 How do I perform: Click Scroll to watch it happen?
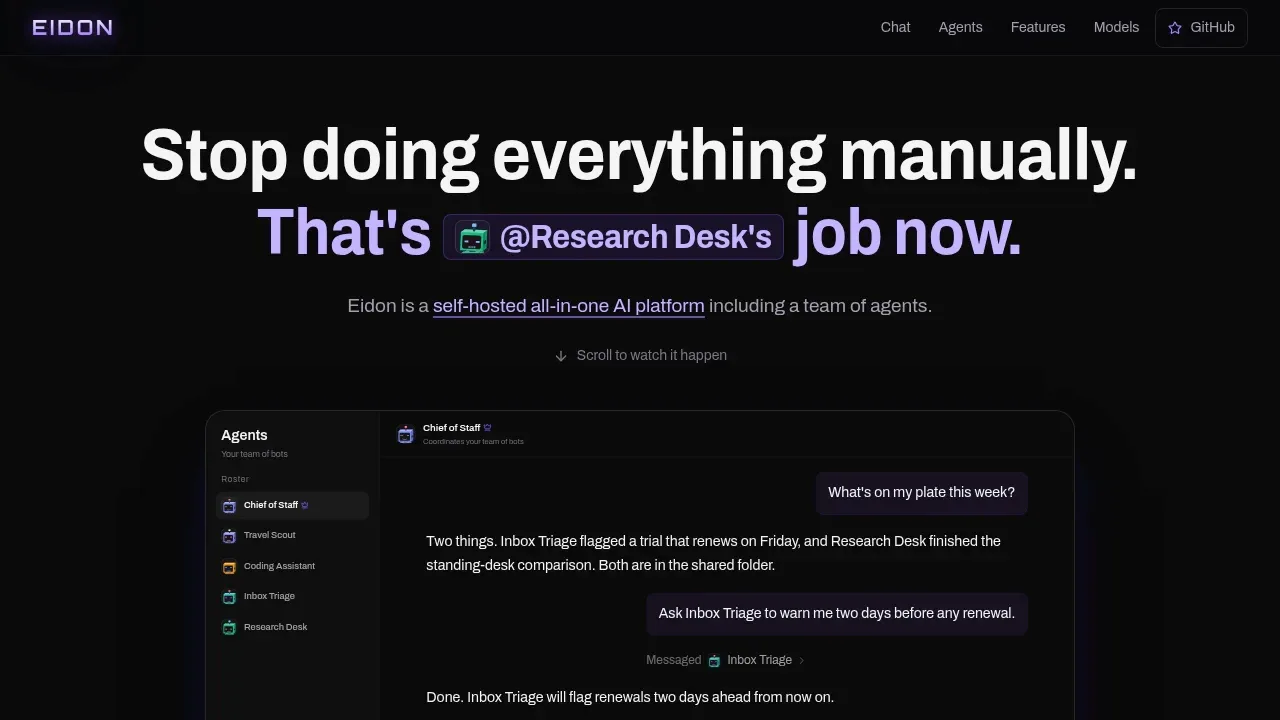640,355
